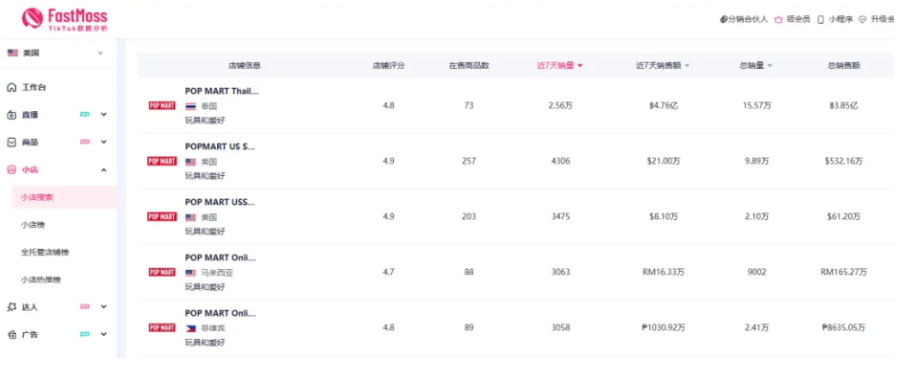
Task: Collapse the 小店 menu chevron
Action: point(104,170)
